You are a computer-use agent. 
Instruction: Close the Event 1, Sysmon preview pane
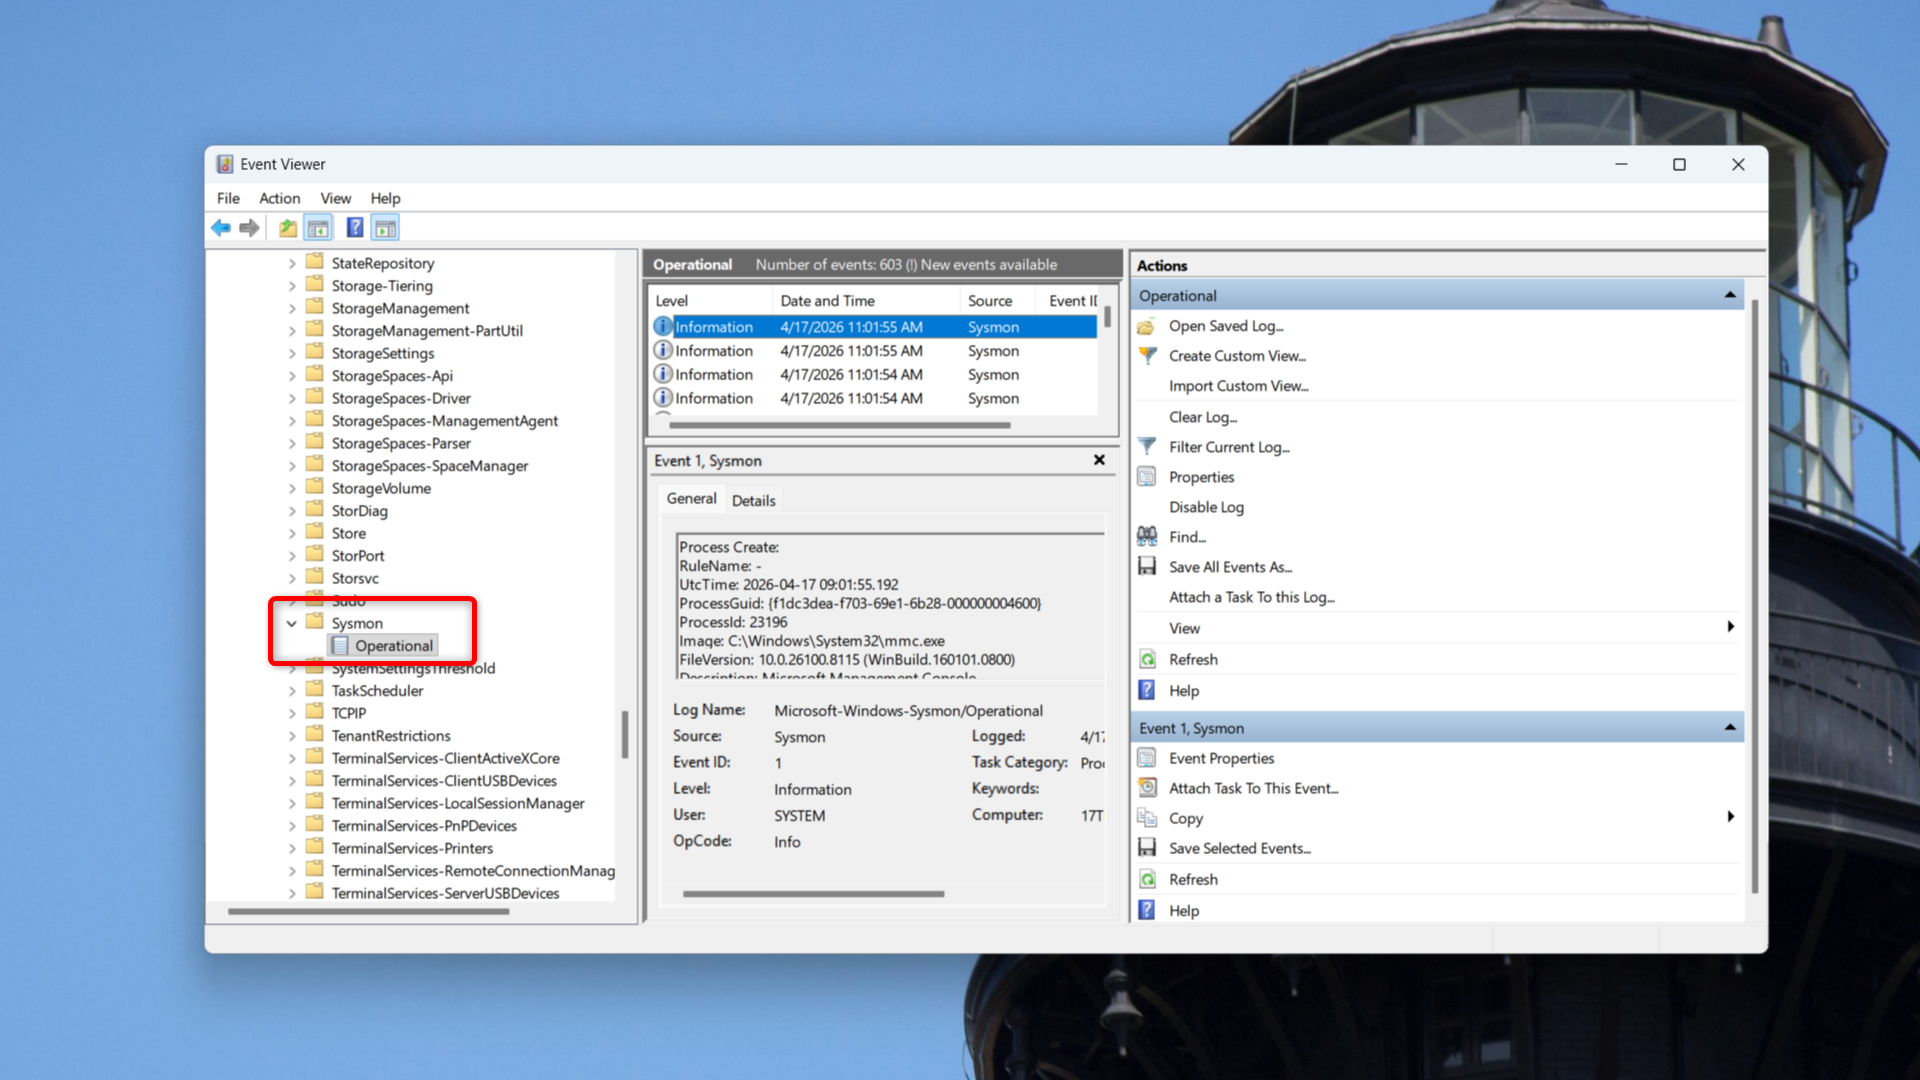(x=1099, y=460)
